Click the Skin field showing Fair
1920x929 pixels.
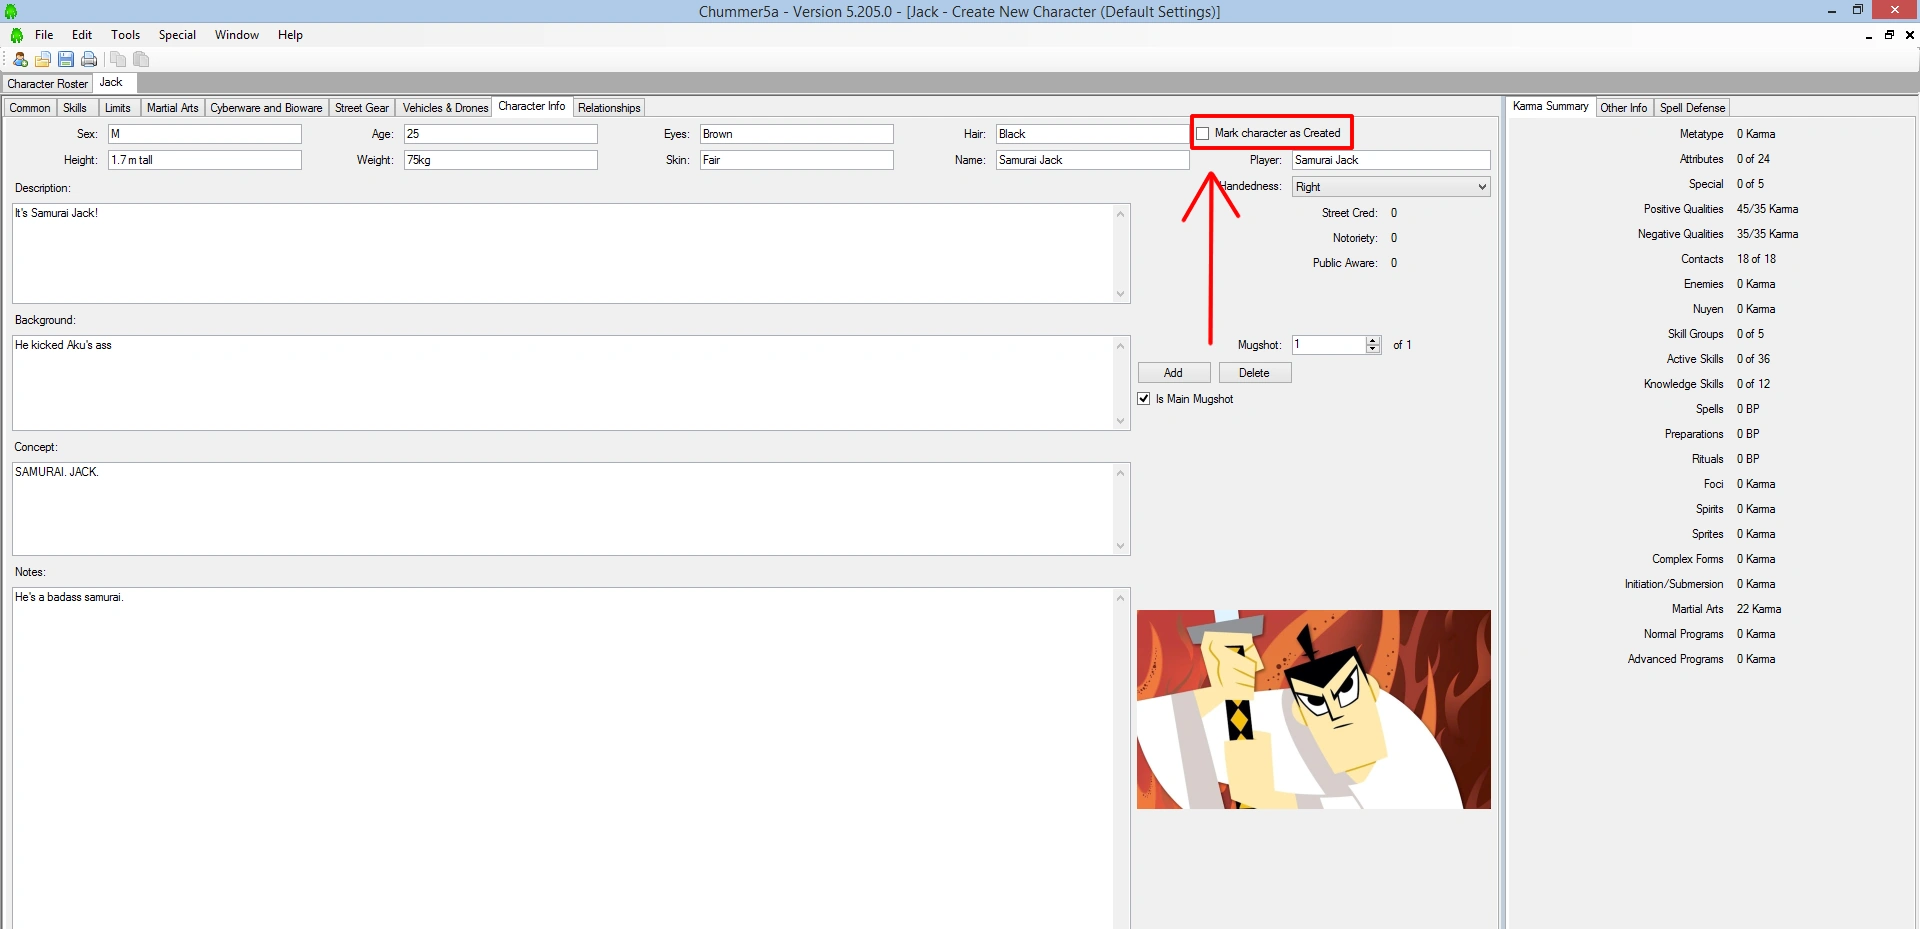[797, 160]
